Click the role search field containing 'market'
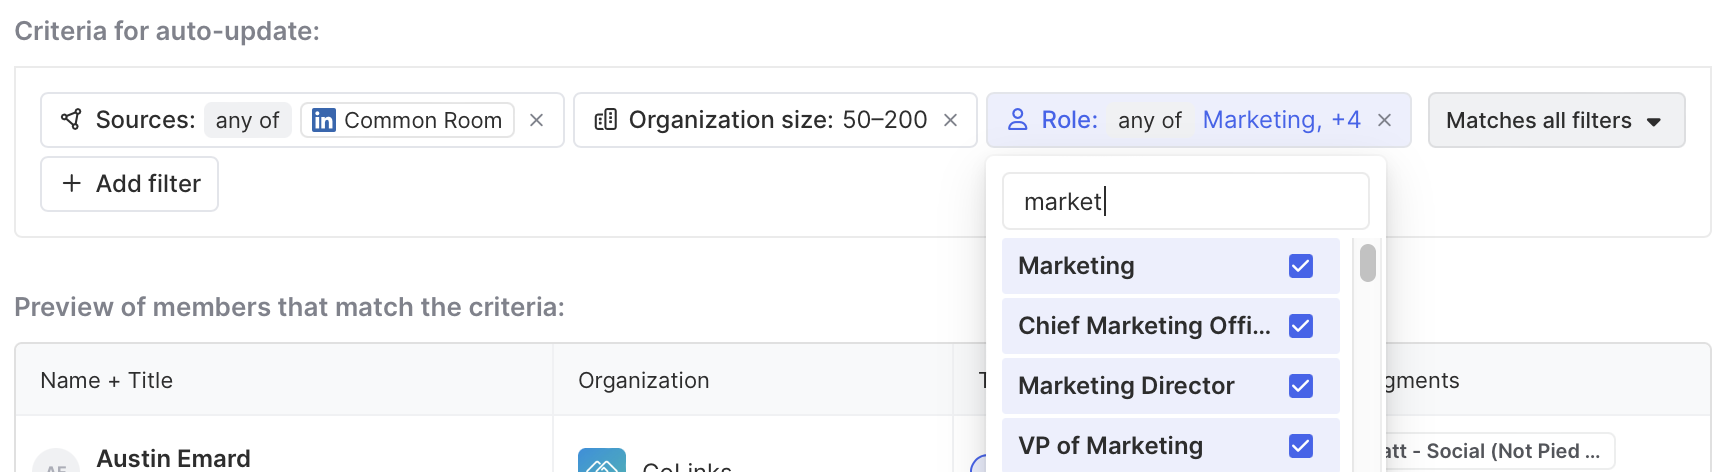Image resolution: width=1734 pixels, height=472 pixels. (1185, 202)
